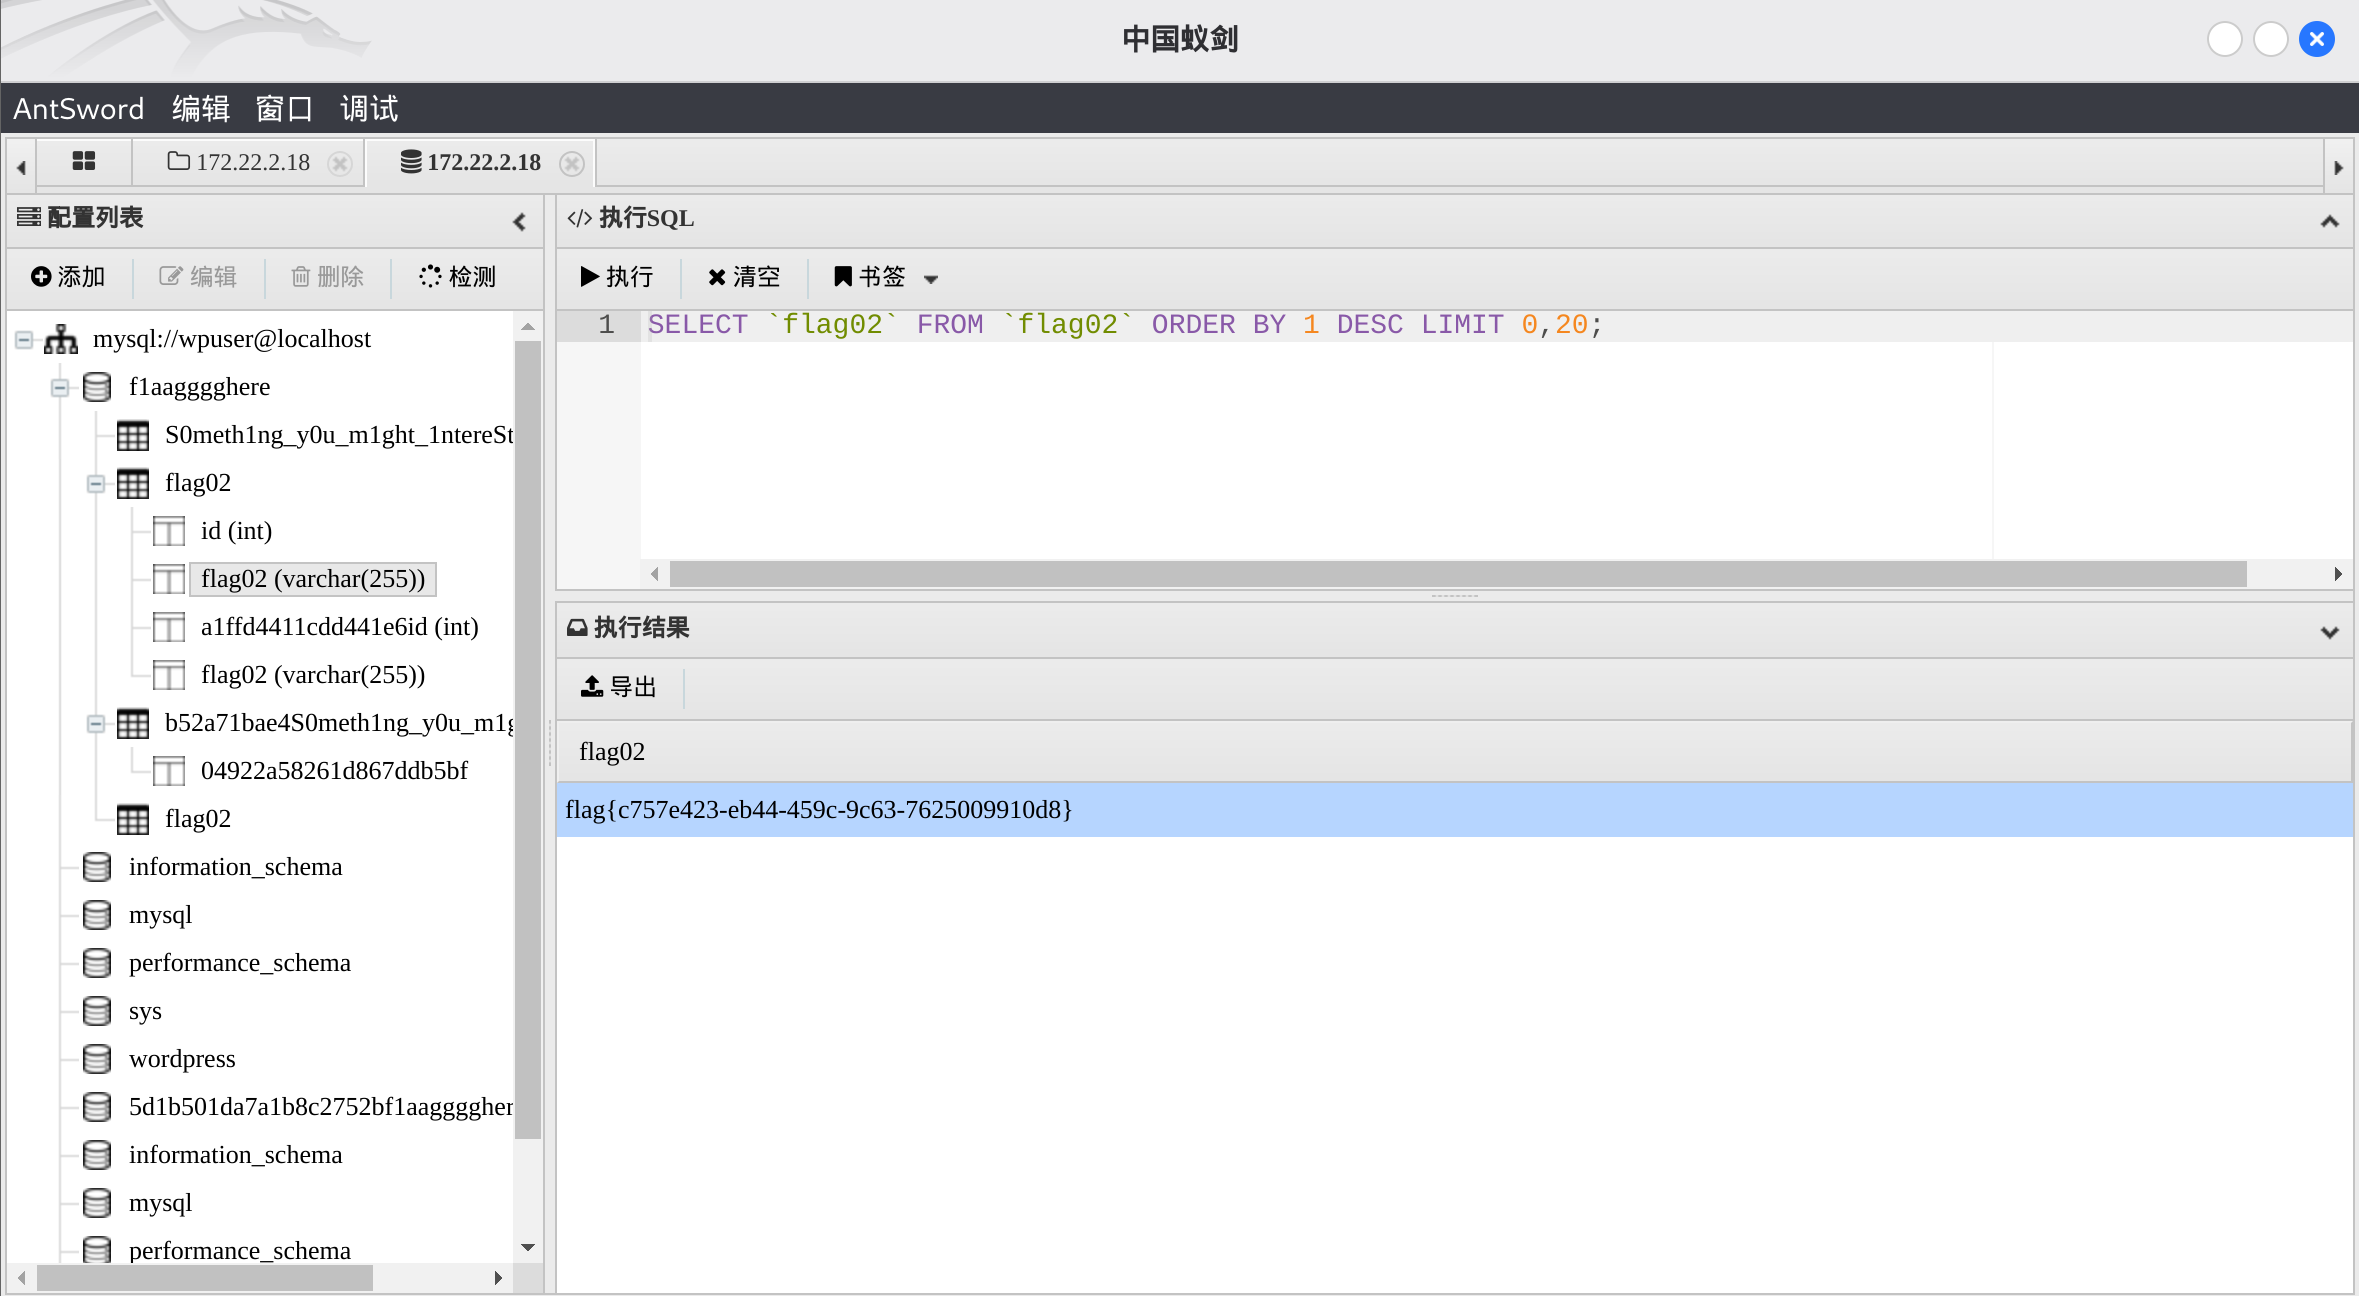
Task: Click the SQL editor horizontal scrollbar
Action: tap(1458, 574)
